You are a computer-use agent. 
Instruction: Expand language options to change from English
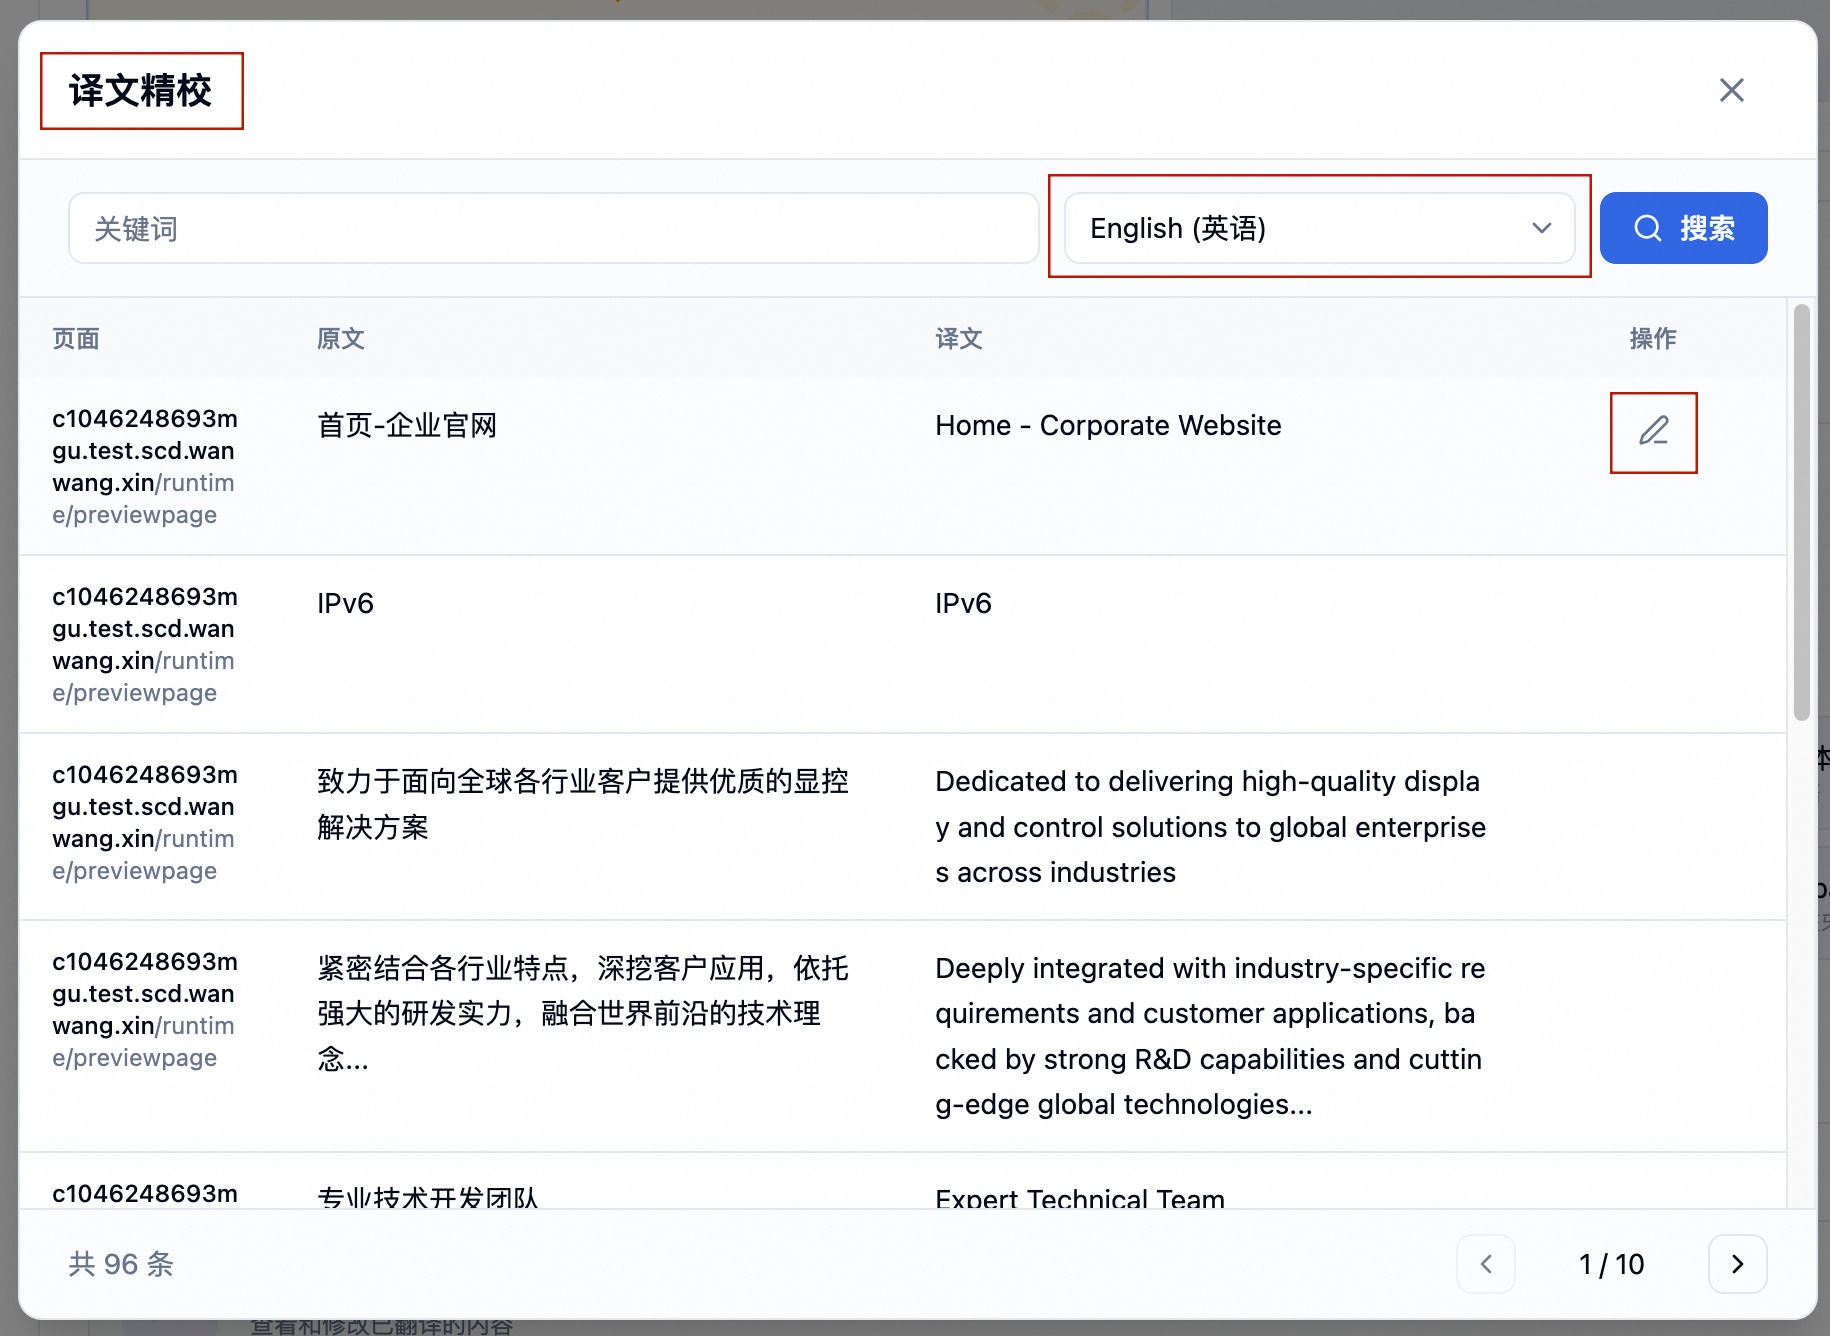pyautogui.click(x=1318, y=228)
